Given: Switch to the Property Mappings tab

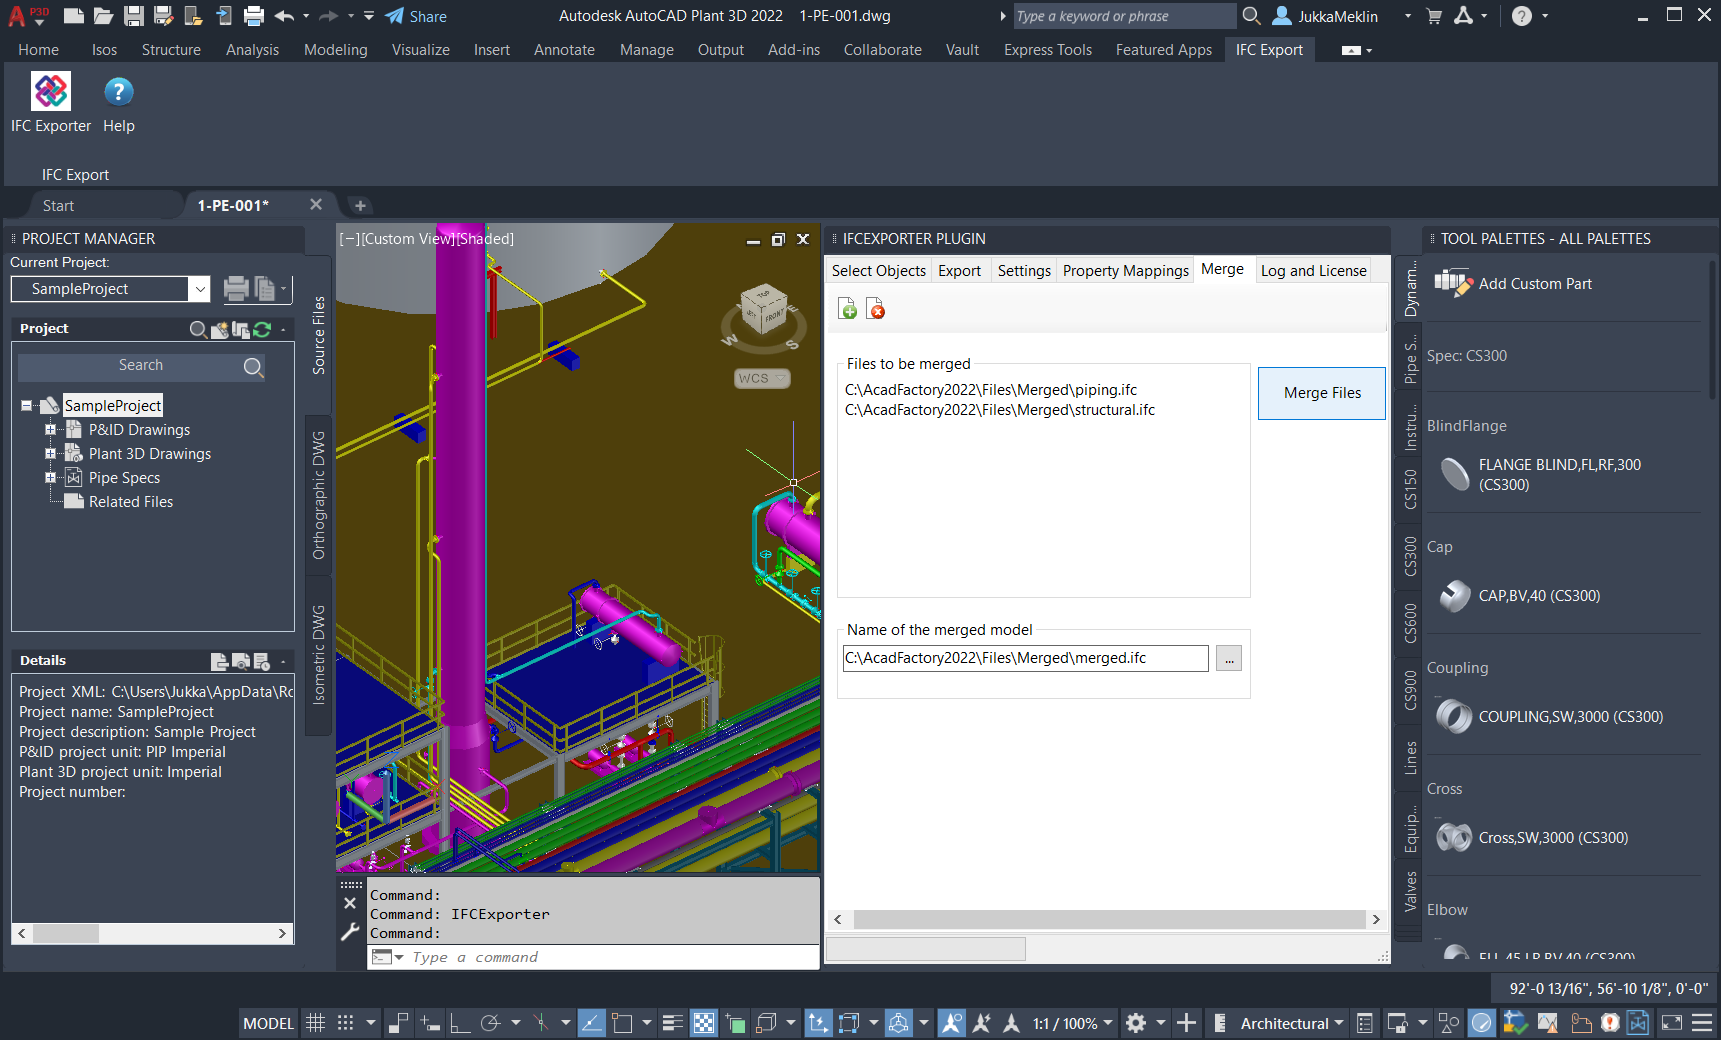Looking at the screenshot, I should pyautogui.click(x=1125, y=271).
